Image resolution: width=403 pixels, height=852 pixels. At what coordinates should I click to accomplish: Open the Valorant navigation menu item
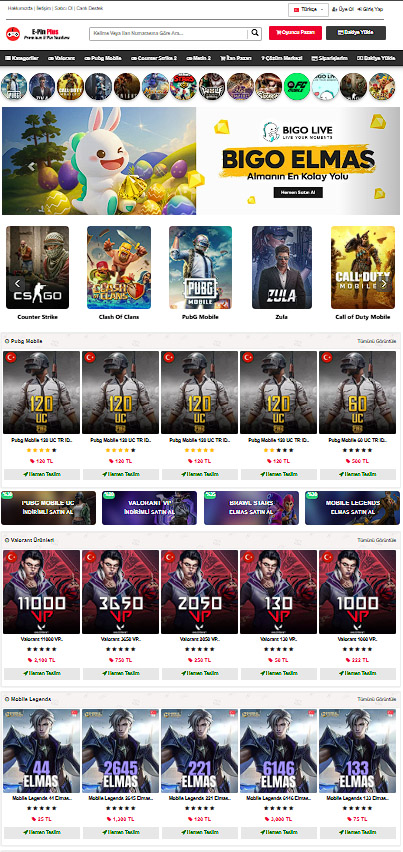point(62,58)
